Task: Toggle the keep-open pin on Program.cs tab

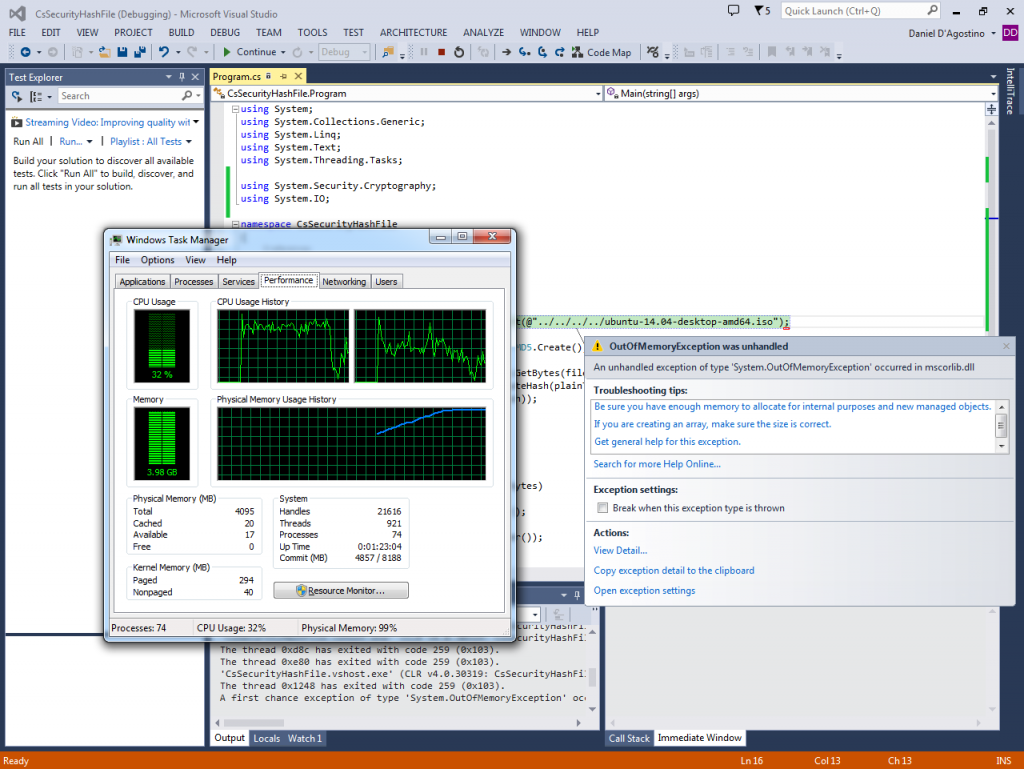Action: (283, 75)
